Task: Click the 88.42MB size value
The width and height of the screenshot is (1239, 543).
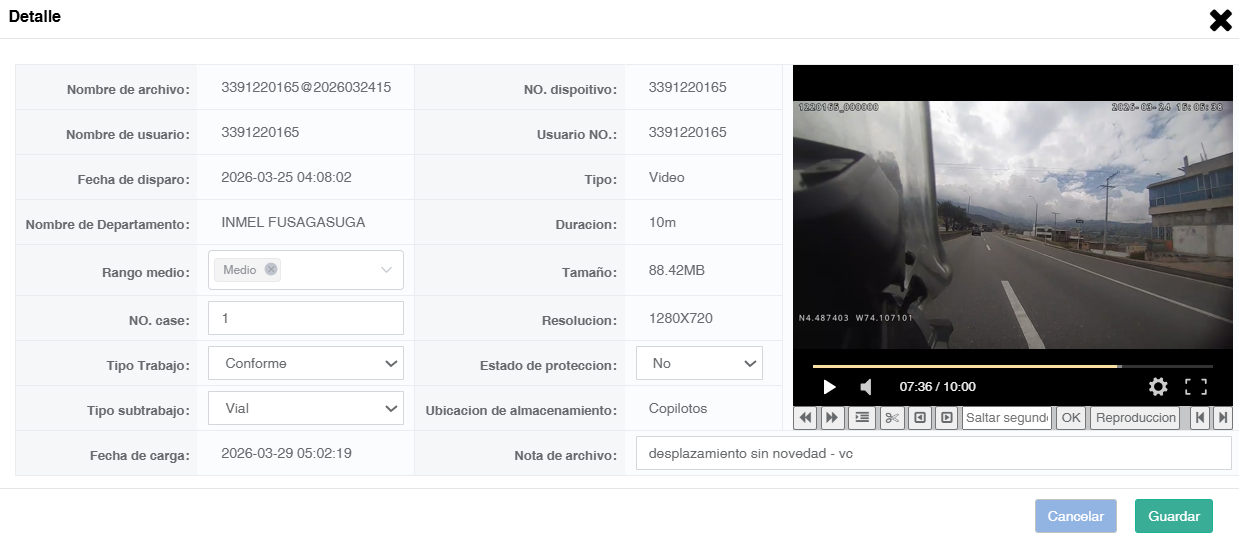Action: (679, 271)
